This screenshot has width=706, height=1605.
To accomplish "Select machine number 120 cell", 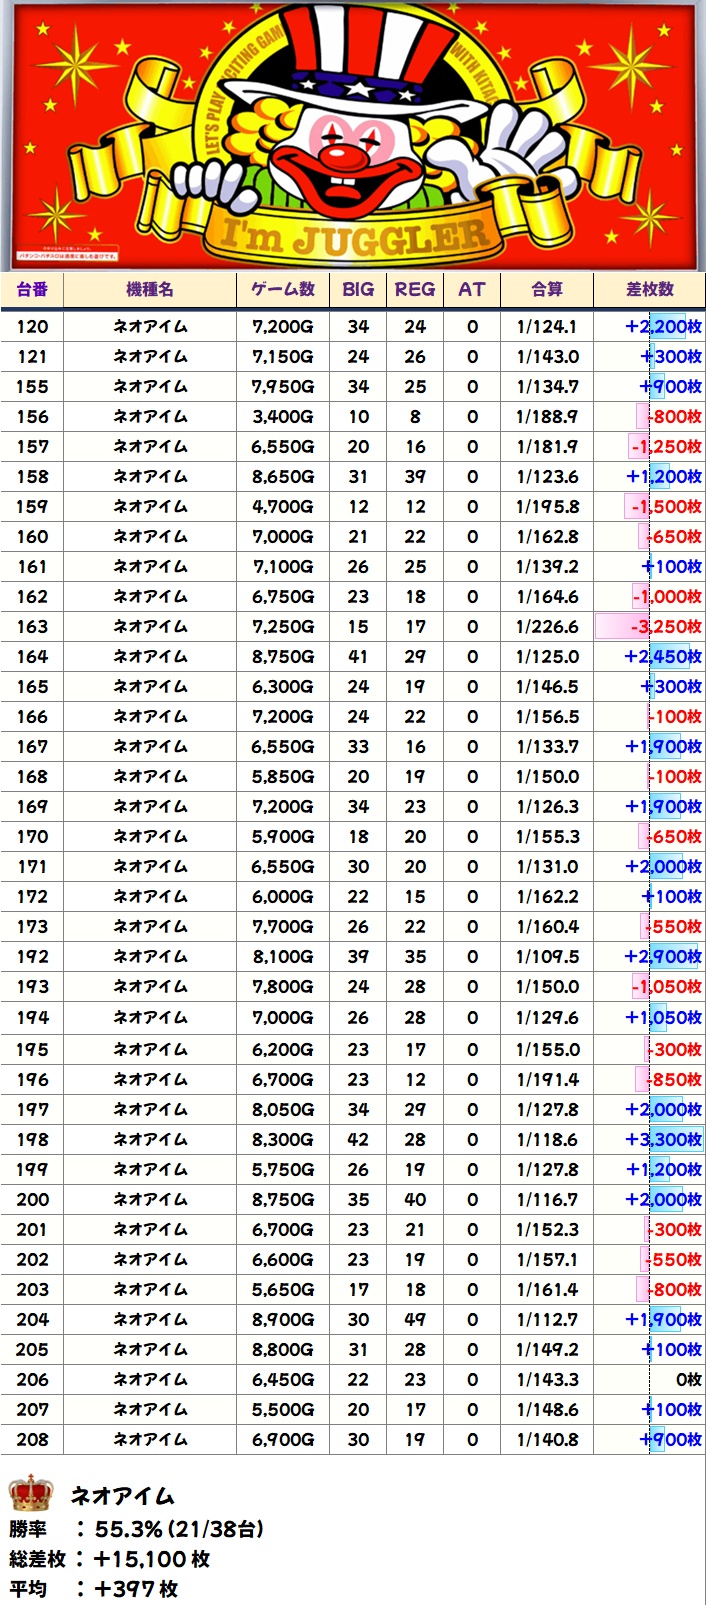I will (32, 326).
